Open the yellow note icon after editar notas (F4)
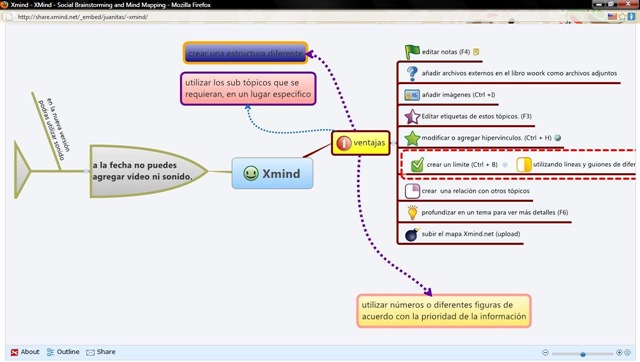The width and height of the screenshot is (640, 362). pyautogui.click(x=476, y=52)
